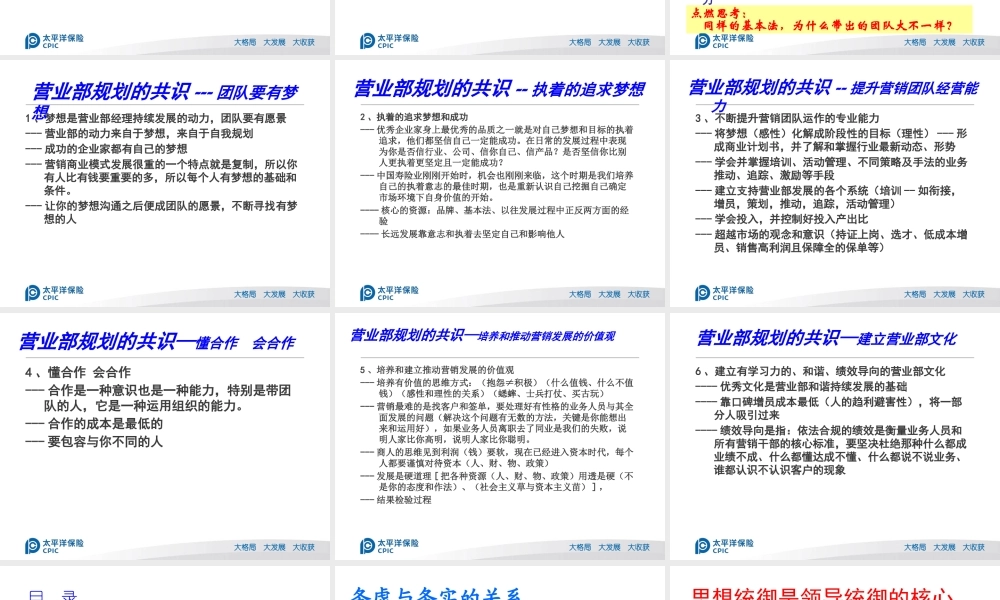The image size is (1000, 600).
Task: Click bullet 超越市场的观念和意识
Action: coord(831,241)
